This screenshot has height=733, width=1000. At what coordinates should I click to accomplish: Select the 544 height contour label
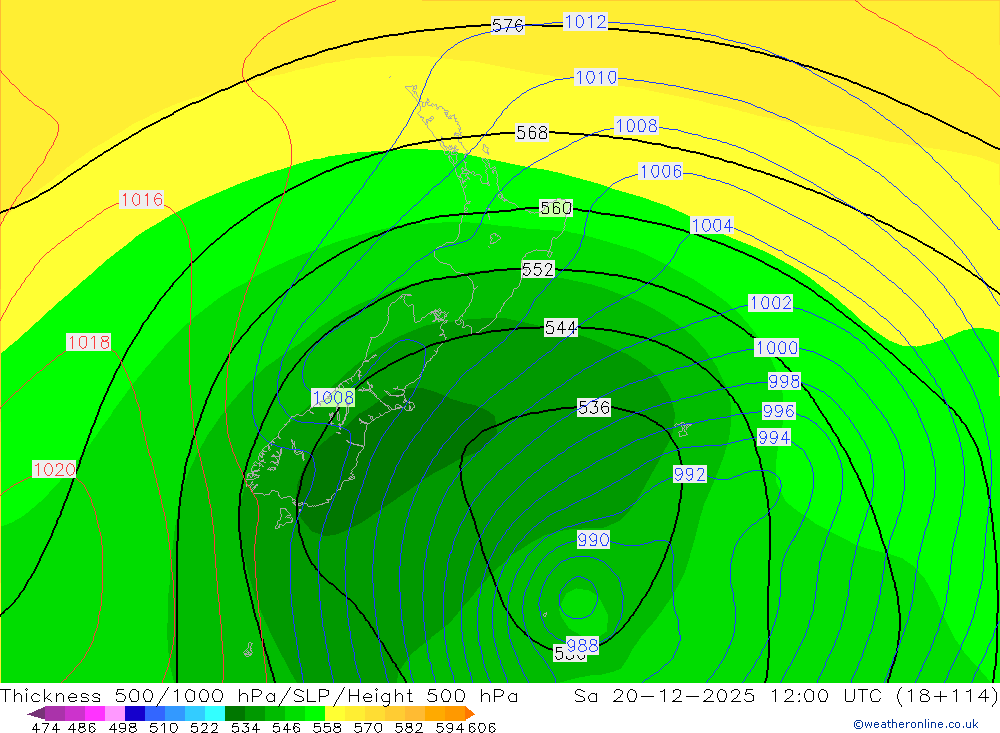(x=561, y=328)
